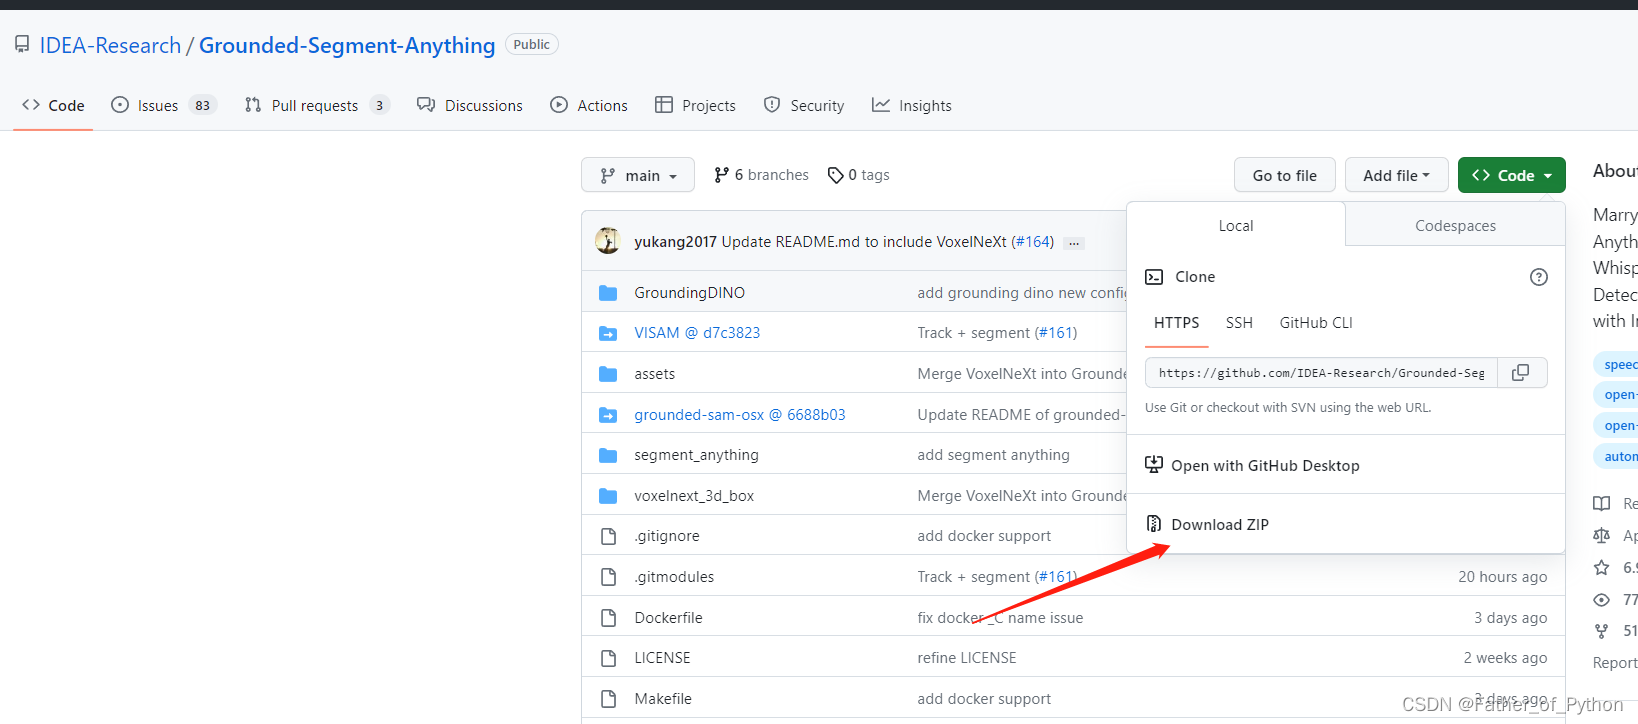The width and height of the screenshot is (1638, 724).
Task: Click the forks icon in the About sidebar
Action: point(1602,631)
